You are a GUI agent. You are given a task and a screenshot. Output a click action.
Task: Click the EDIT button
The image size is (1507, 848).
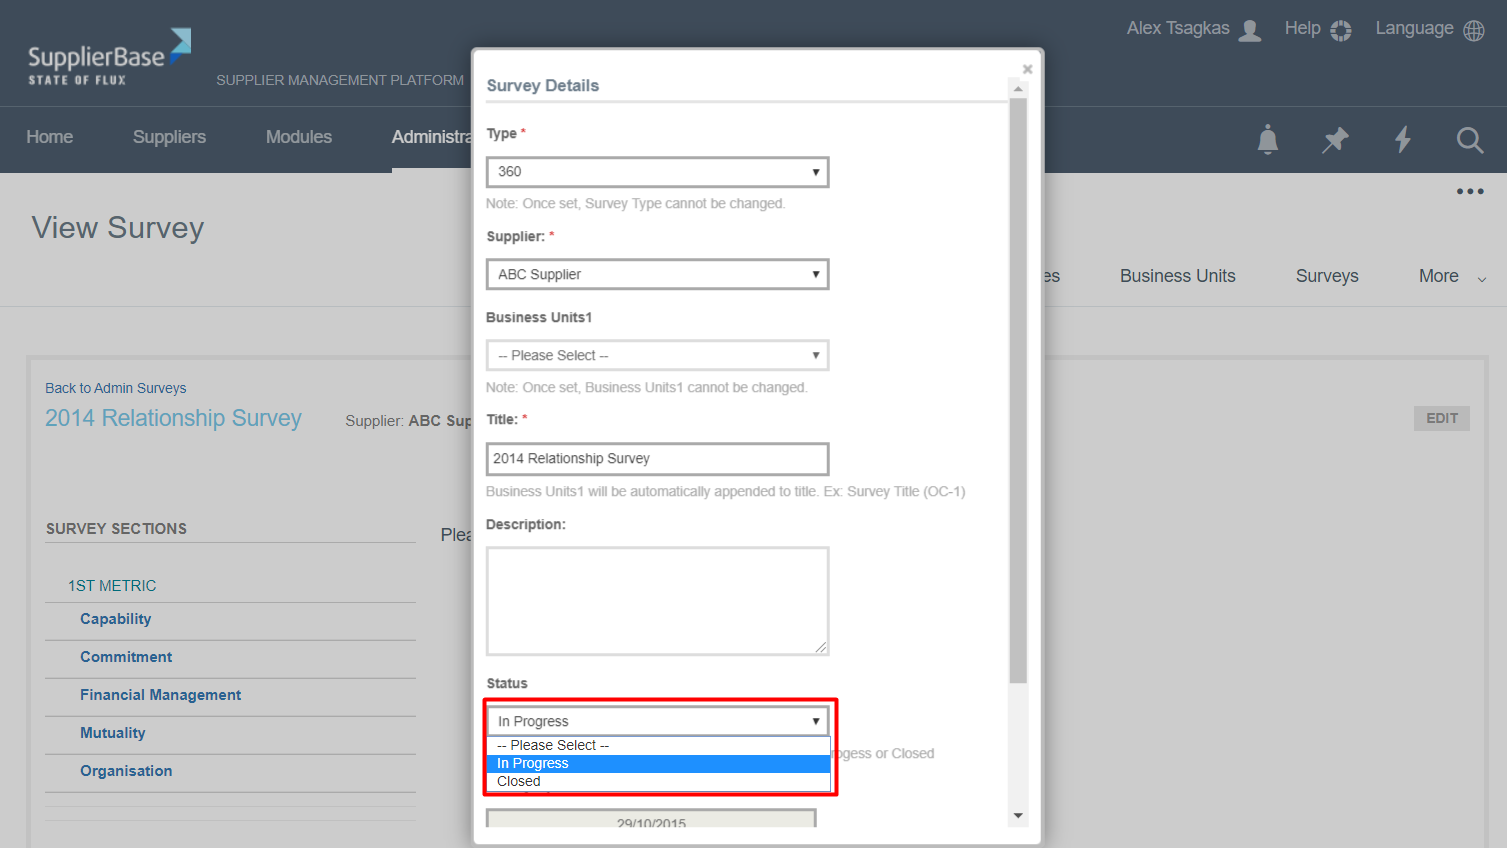click(1441, 418)
